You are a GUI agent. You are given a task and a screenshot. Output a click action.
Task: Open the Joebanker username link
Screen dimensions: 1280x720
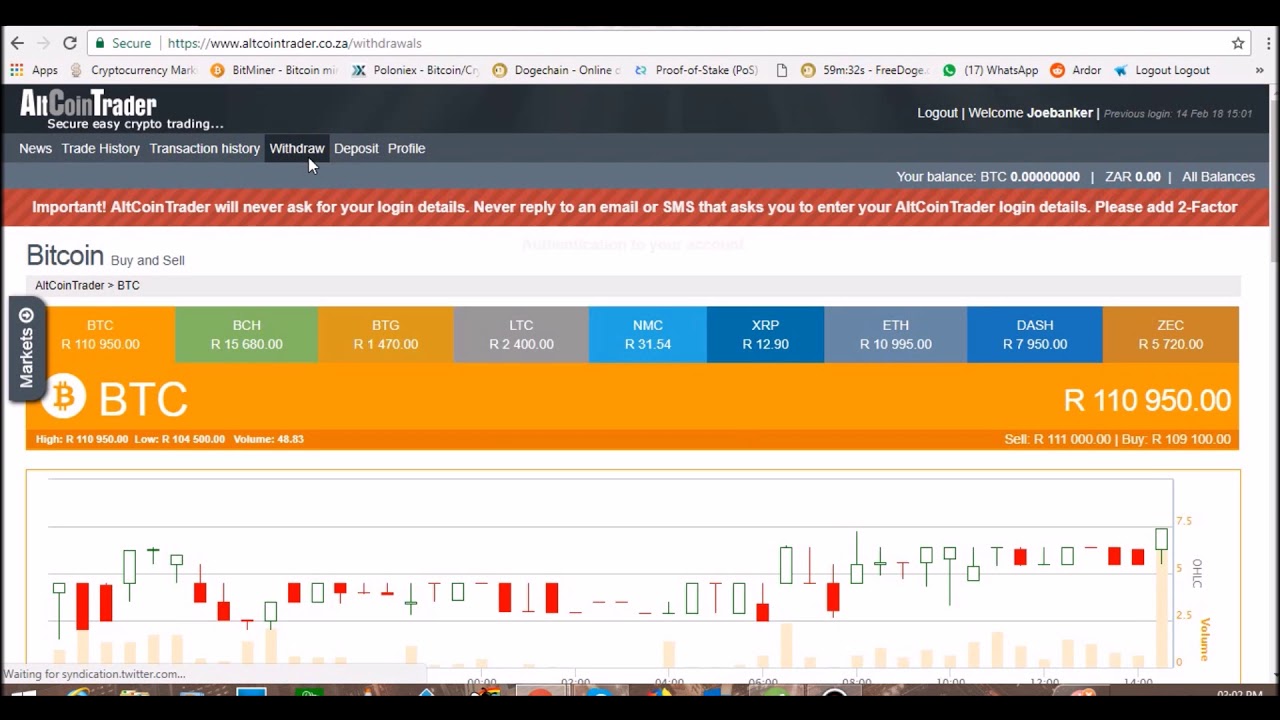(1059, 113)
